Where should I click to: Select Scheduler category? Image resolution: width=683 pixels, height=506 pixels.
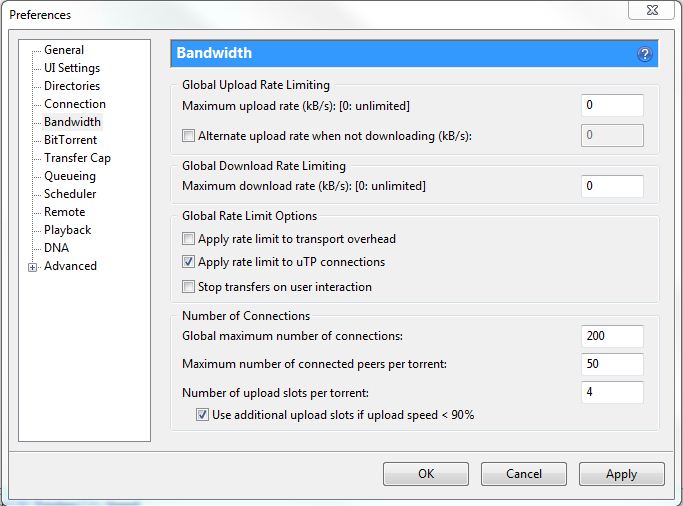tap(70, 194)
